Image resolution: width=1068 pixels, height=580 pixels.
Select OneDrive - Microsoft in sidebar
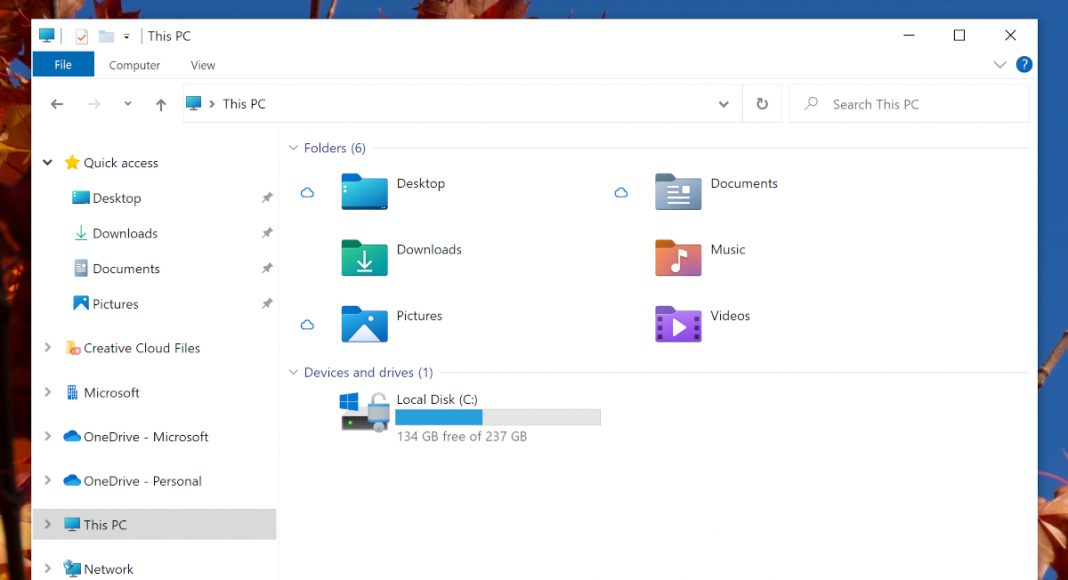click(x=146, y=437)
